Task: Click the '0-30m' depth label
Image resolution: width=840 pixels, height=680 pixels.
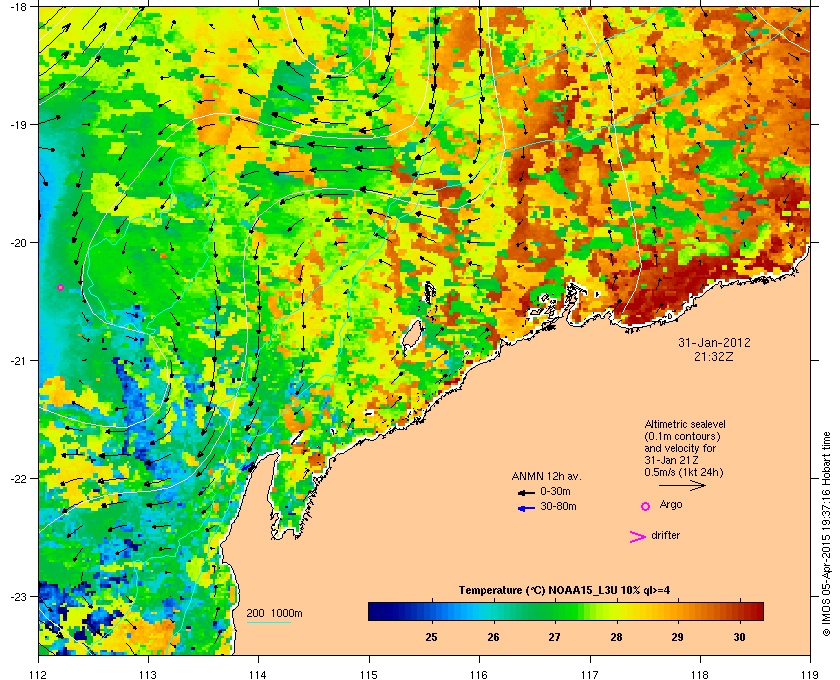Action: click(555, 491)
